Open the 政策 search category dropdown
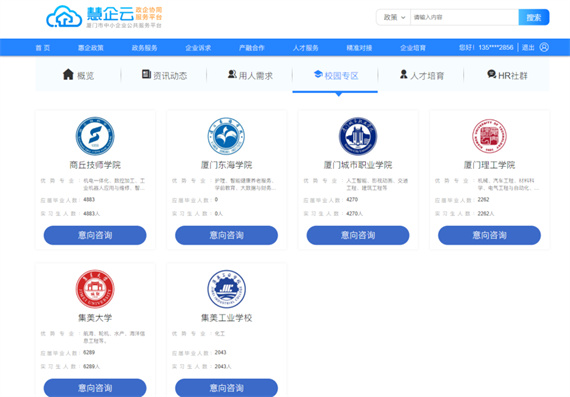 pos(394,17)
